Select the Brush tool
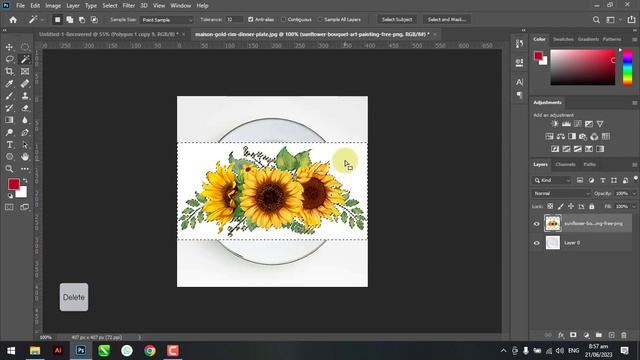This screenshot has width=640, height=360. [x=9, y=96]
